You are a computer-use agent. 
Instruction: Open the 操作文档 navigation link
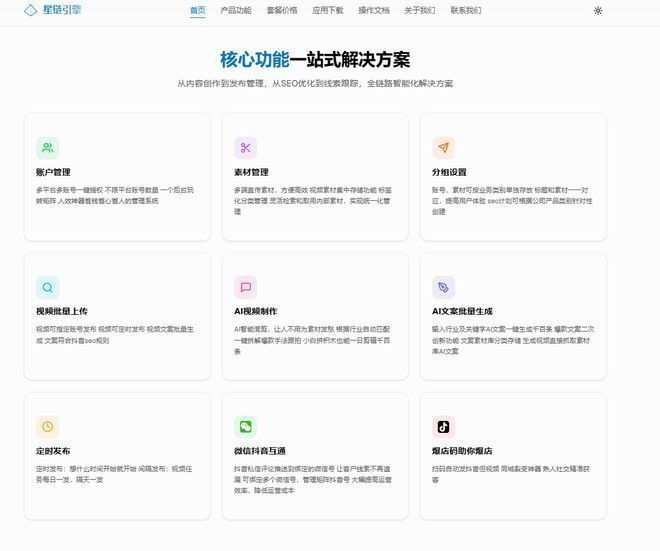click(x=374, y=11)
